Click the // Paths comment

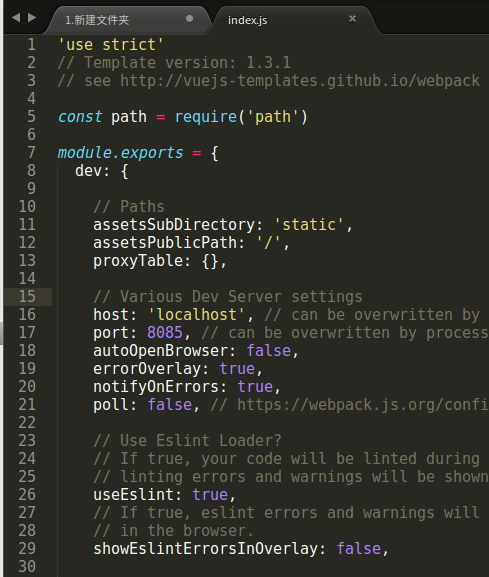(129, 206)
